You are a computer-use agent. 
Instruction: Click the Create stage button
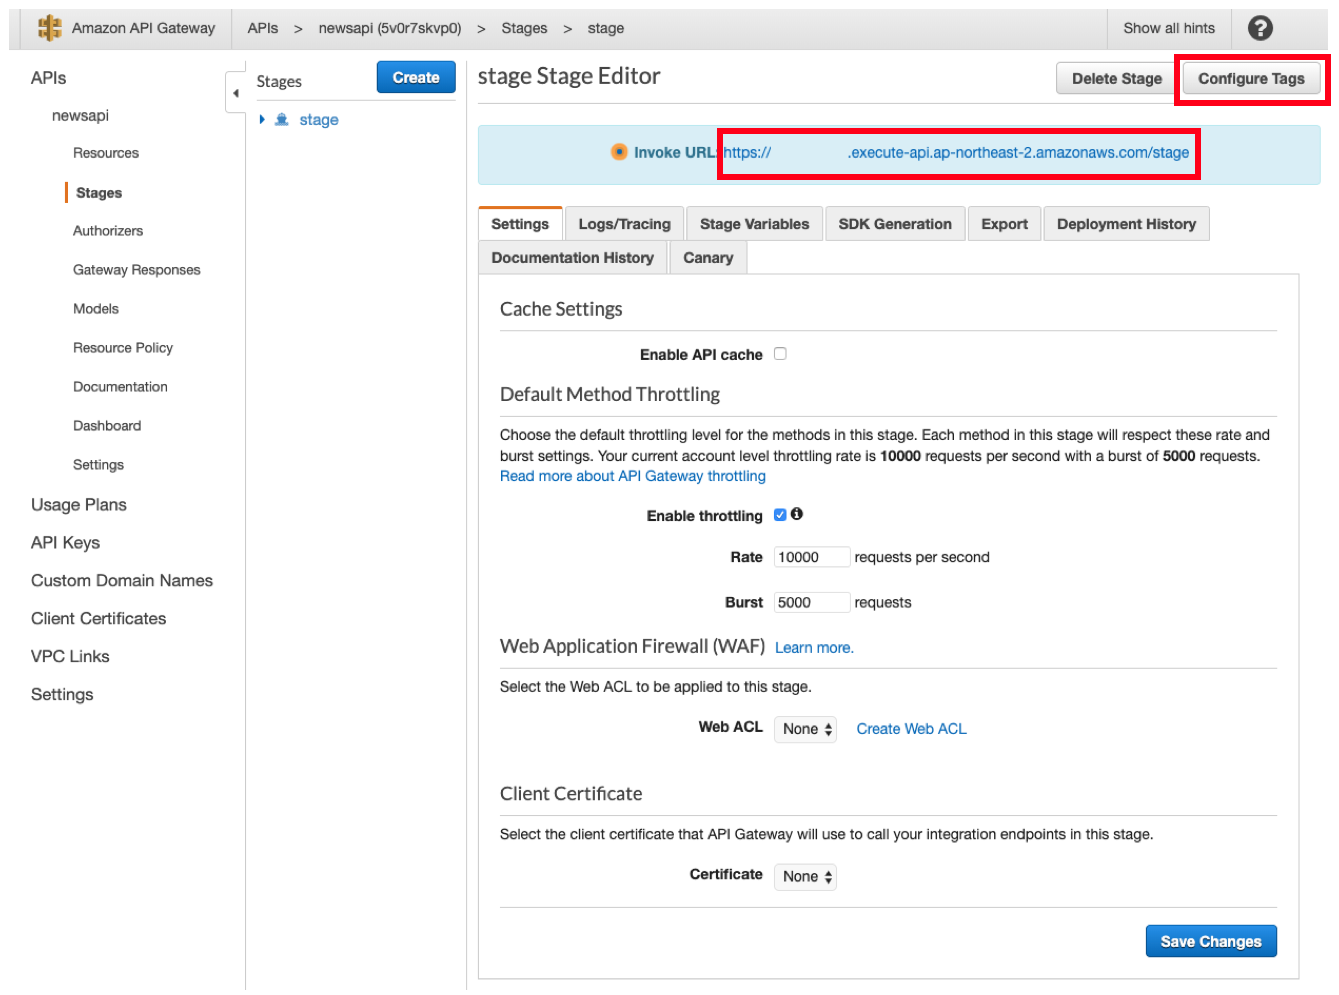coord(416,77)
